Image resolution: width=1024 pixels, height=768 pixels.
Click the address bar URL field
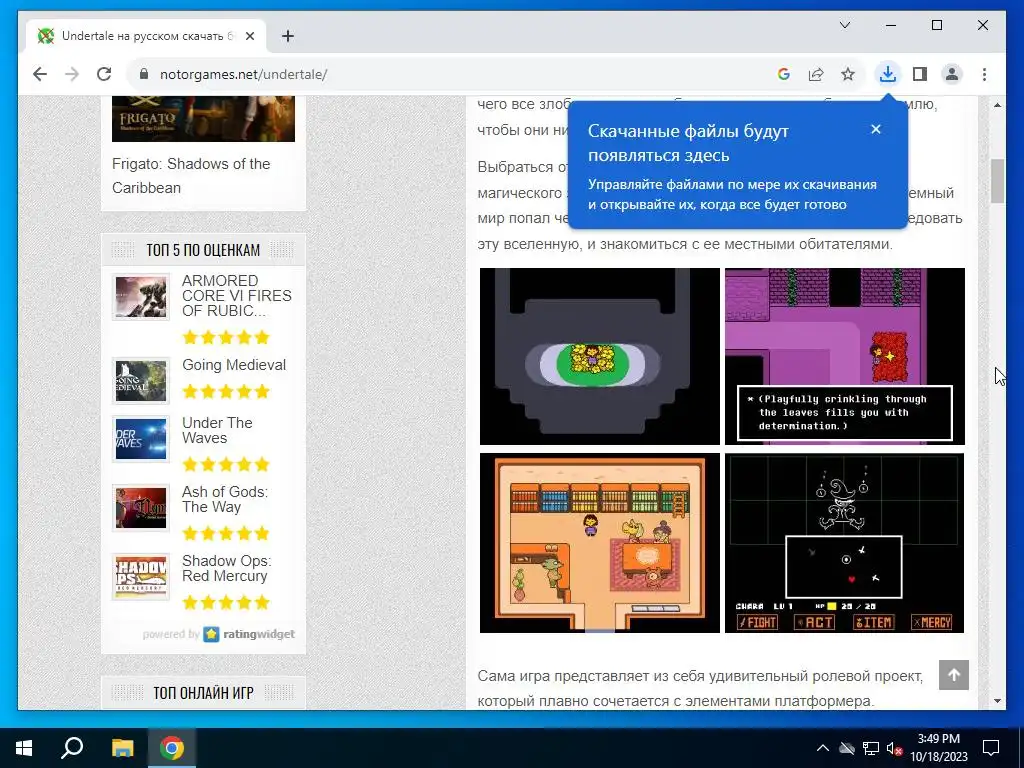click(x=451, y=74)
